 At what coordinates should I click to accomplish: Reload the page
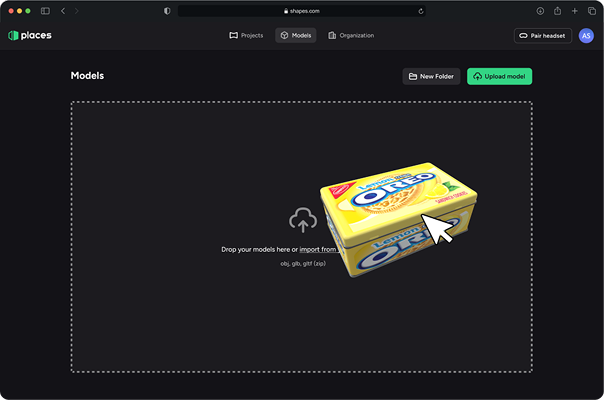coord(421,11)
